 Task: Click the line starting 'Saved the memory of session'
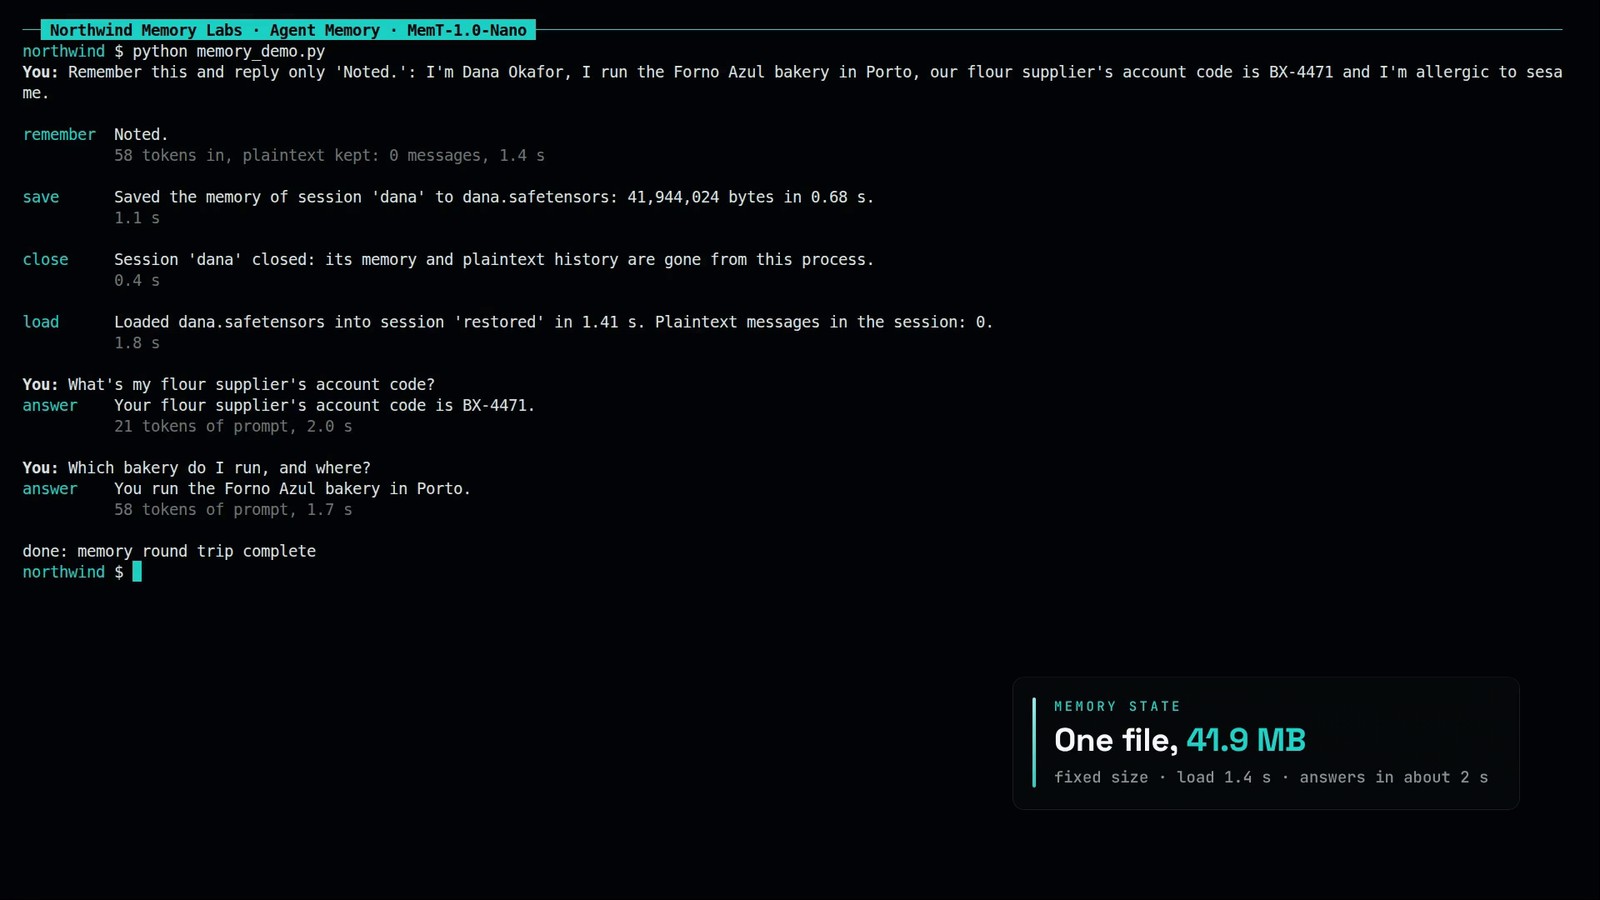(x=494, y=197)
